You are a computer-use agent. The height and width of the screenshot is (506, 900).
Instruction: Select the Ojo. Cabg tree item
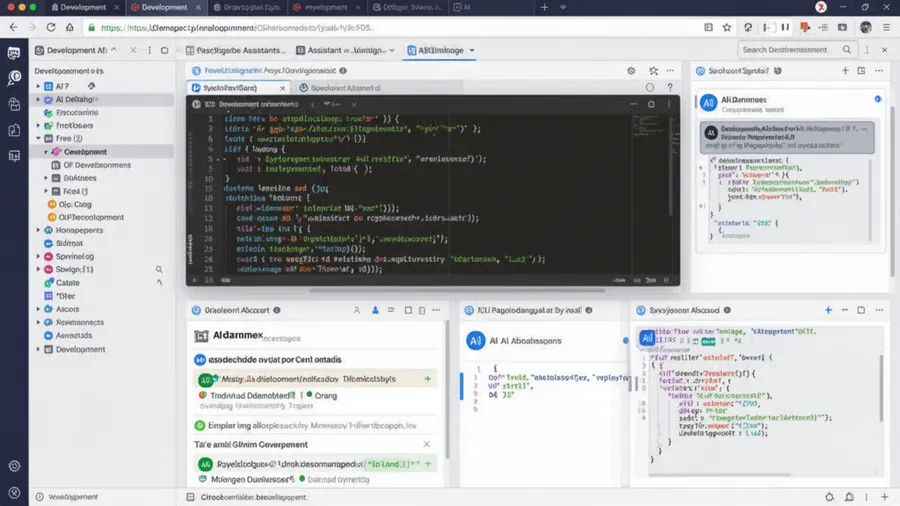tap(75, 204)
